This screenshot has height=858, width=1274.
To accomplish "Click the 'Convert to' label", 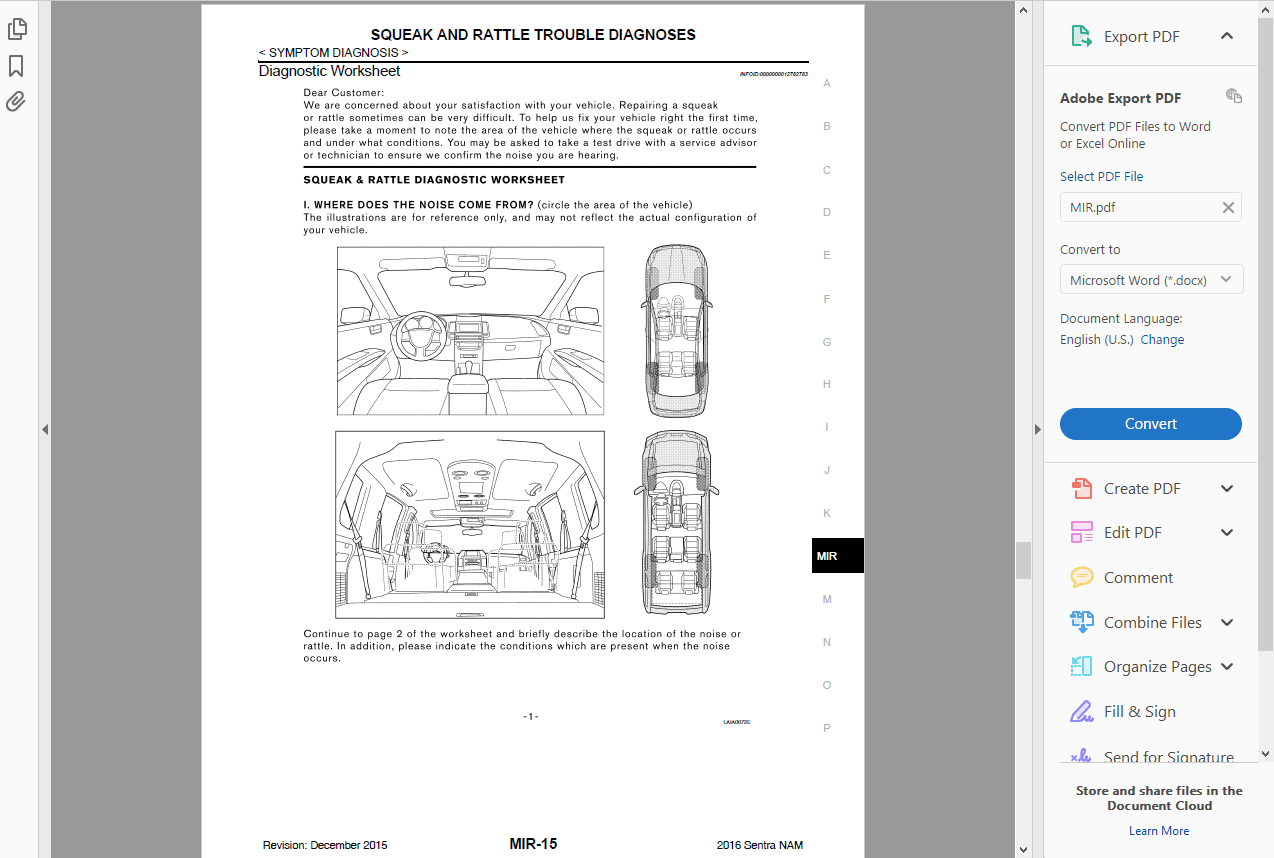I will tap(1090, 250).
